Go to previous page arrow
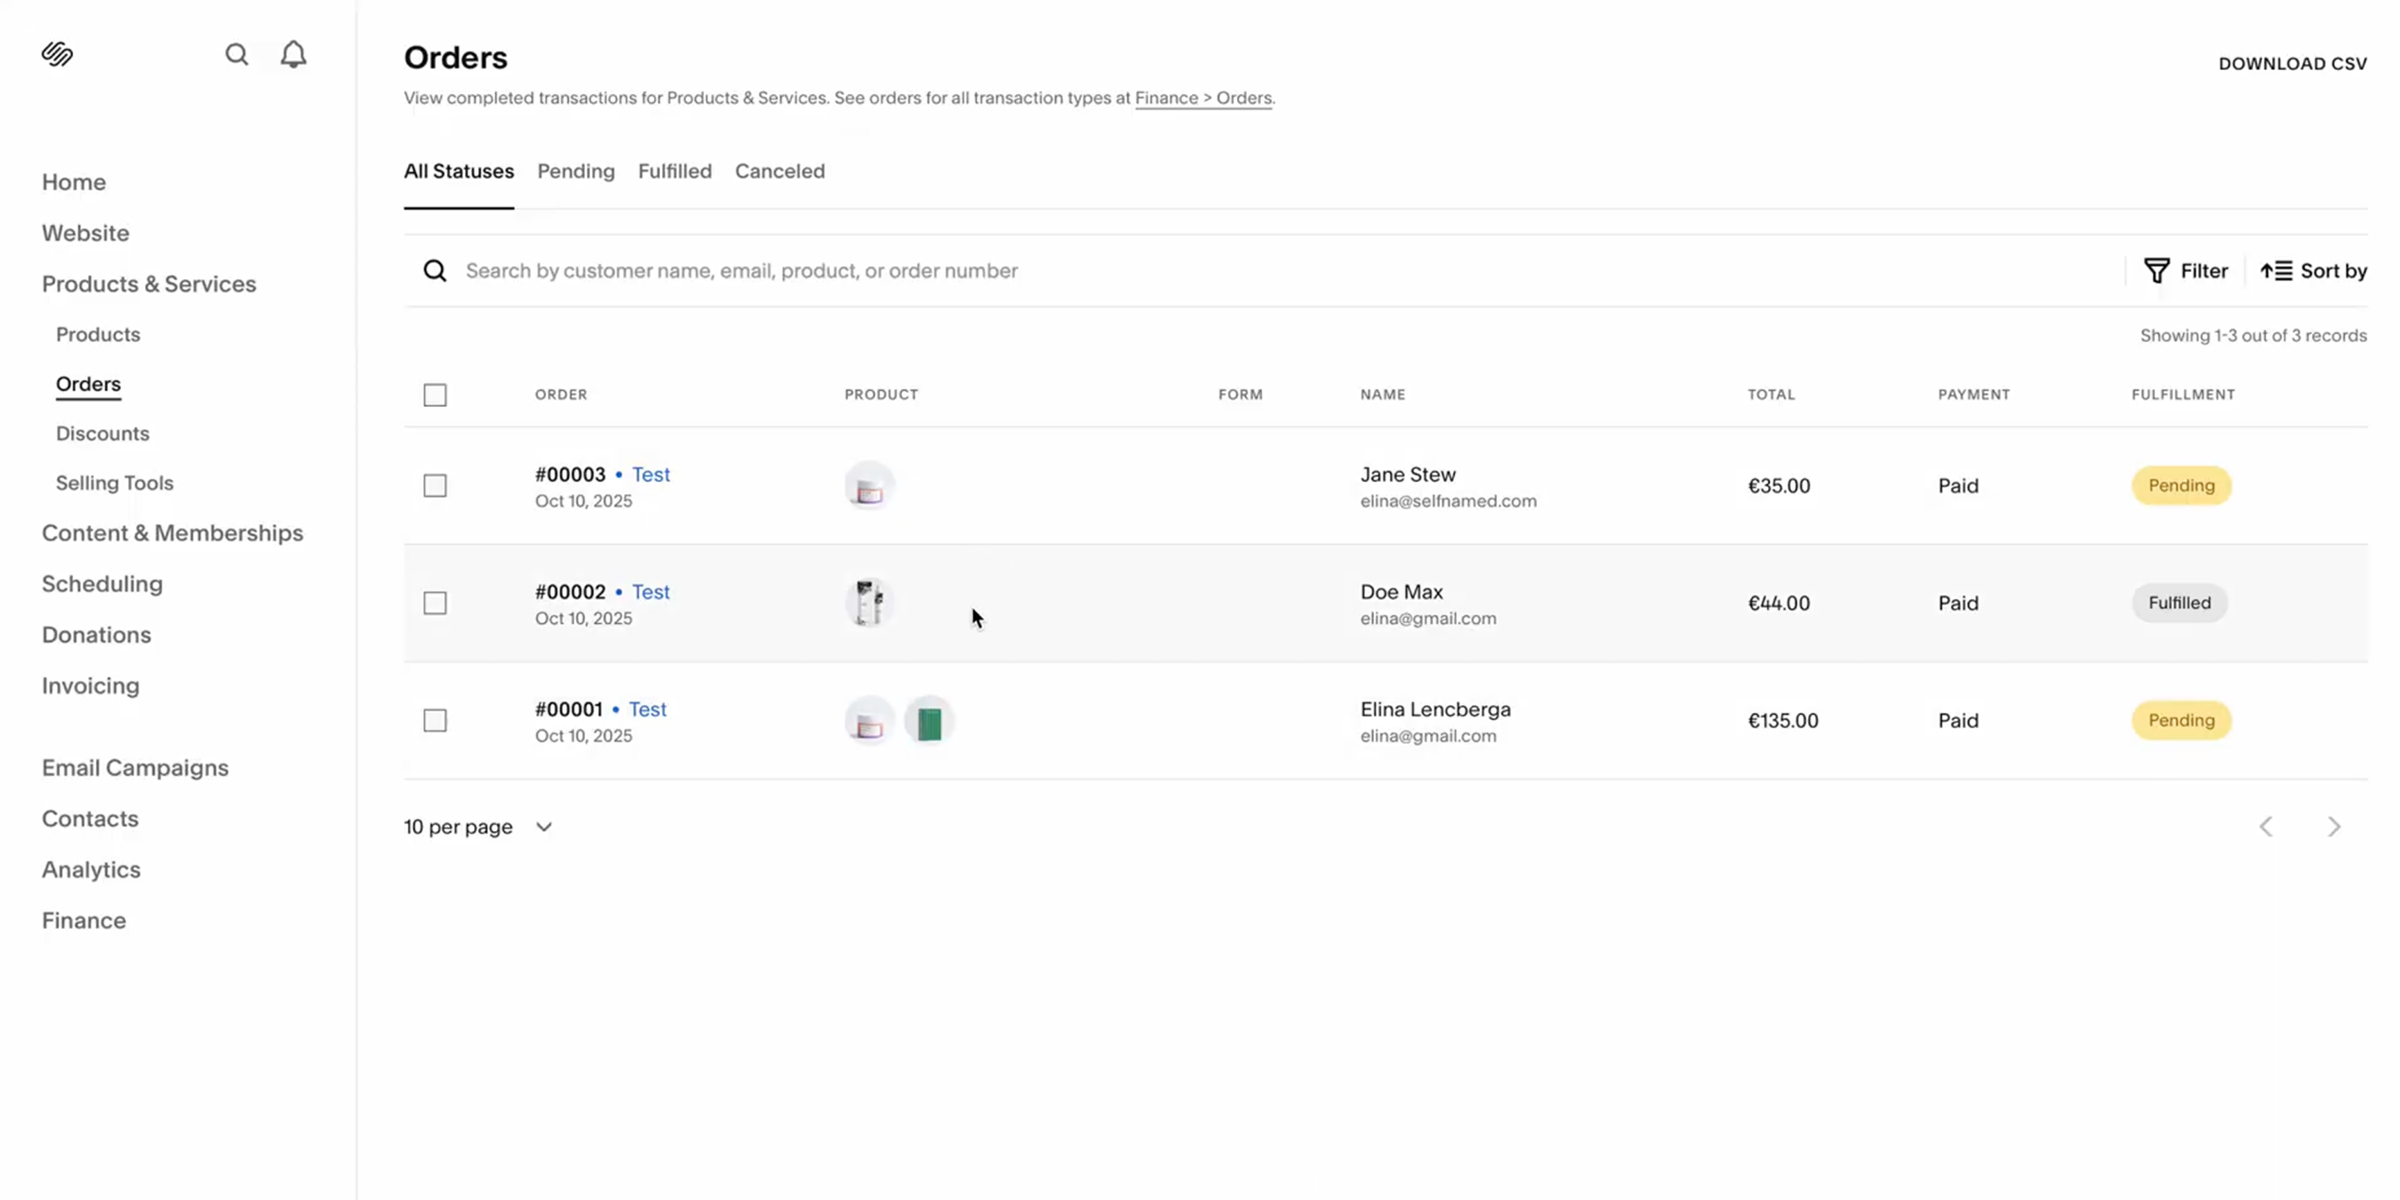This screenshot has width=2400, height=1200. click(x=2266, y=827)
